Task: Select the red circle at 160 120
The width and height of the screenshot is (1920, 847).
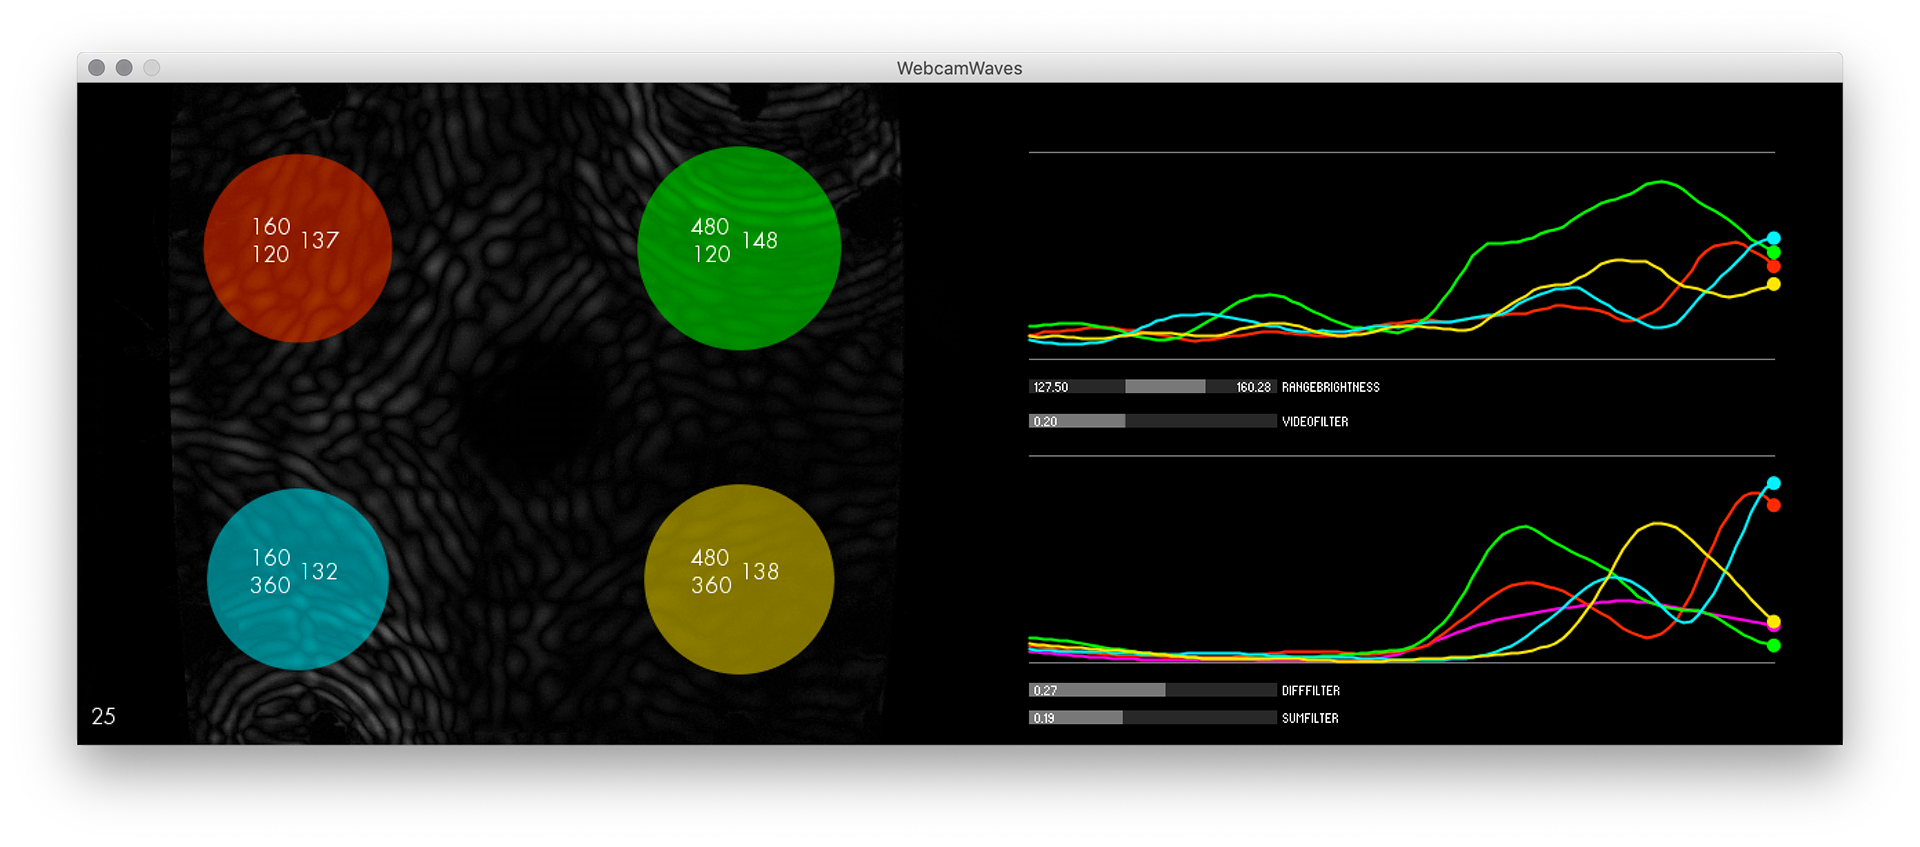Action: tap(298, 248)
